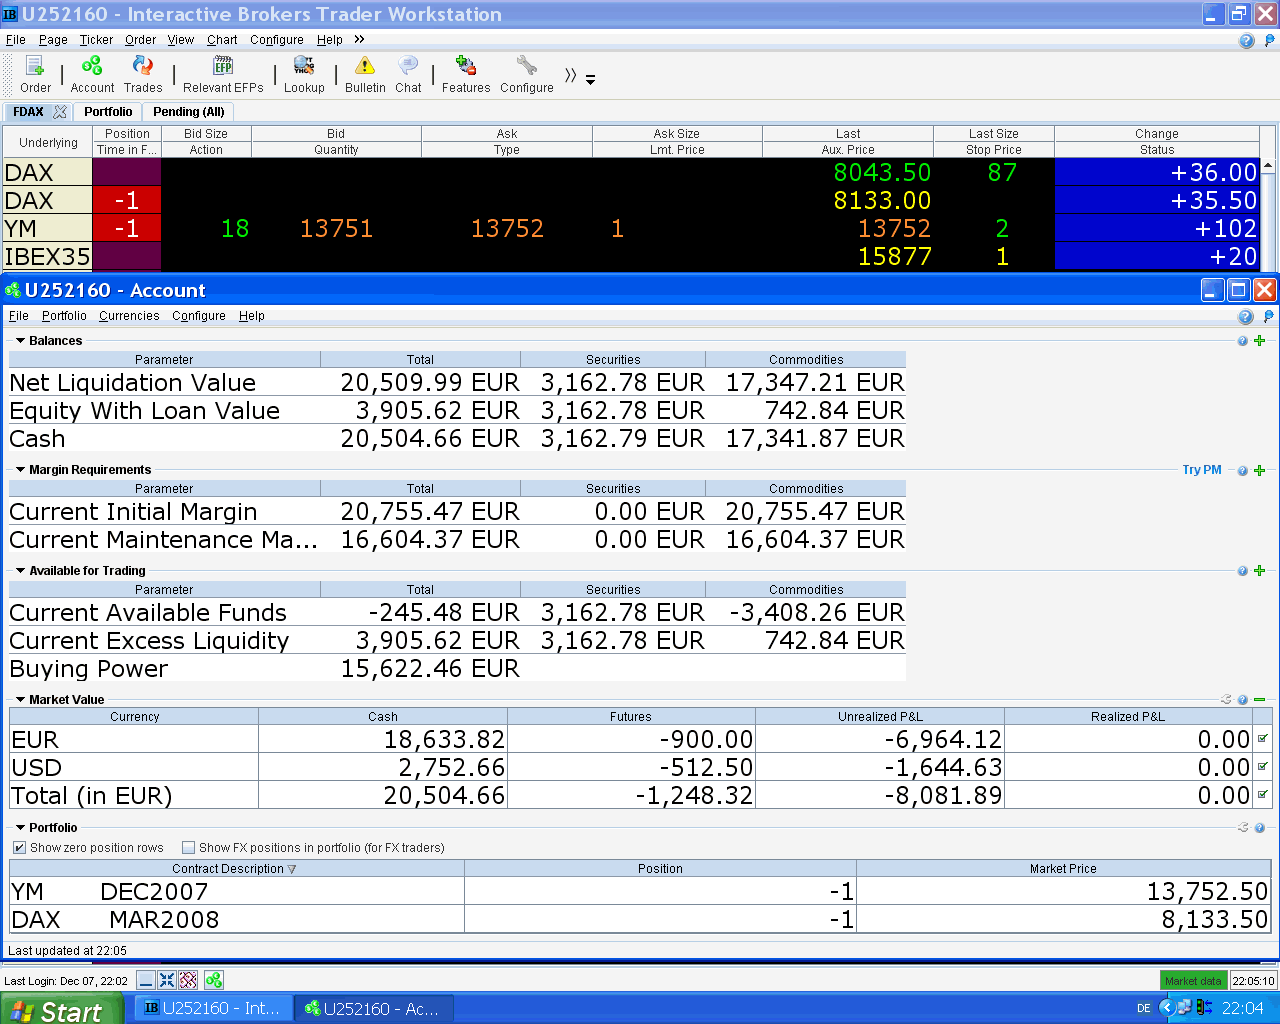
Task: Expand the toolbar overflow chevrons
Action: 571,76
